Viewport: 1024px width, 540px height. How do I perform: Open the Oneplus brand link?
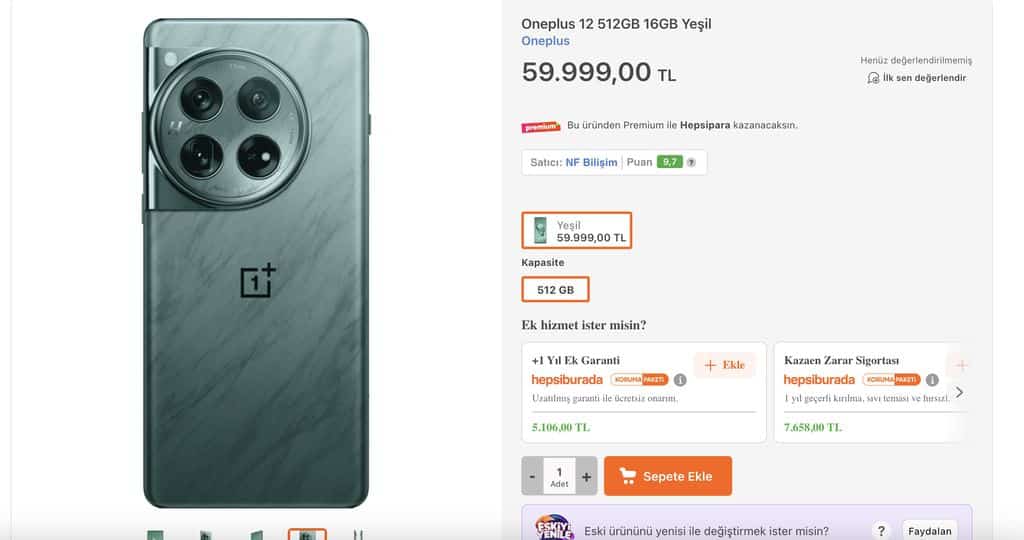coord(545,41)
